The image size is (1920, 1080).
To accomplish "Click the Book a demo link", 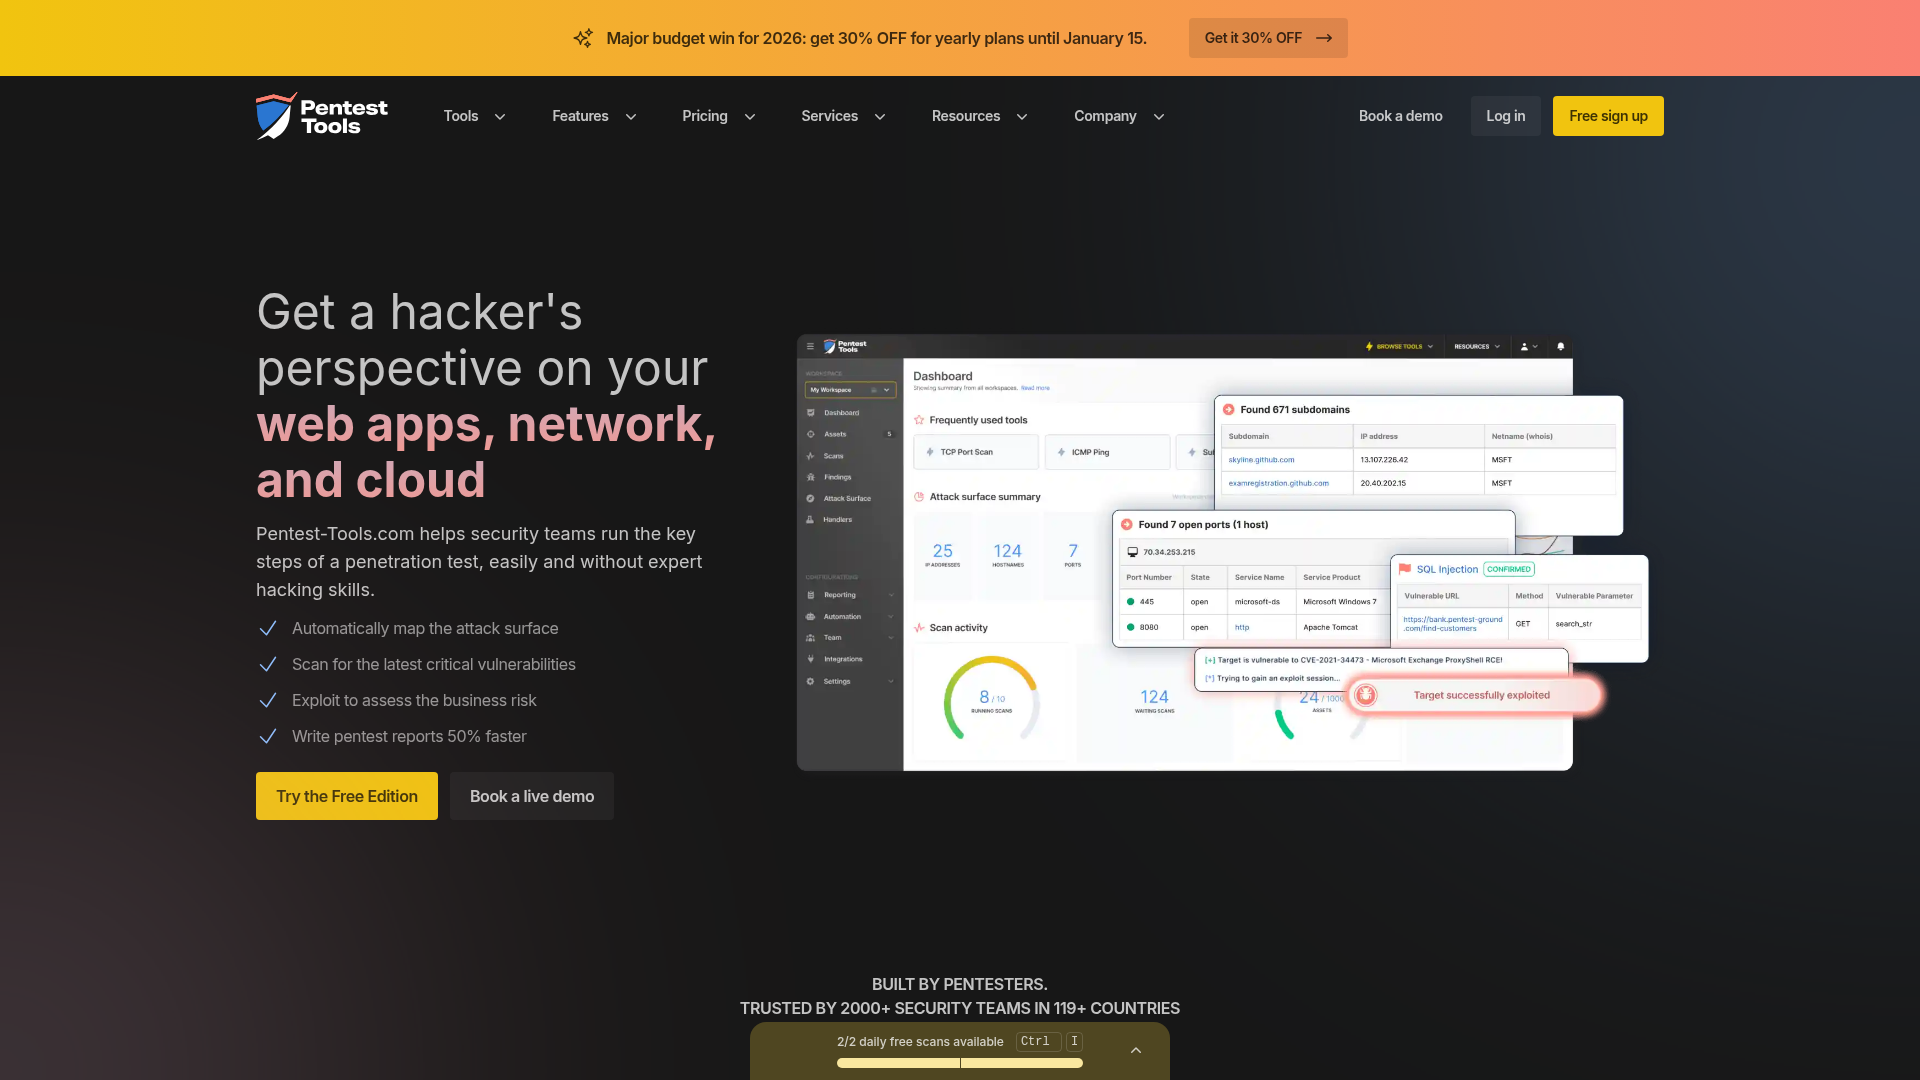I will (1400, 116).
